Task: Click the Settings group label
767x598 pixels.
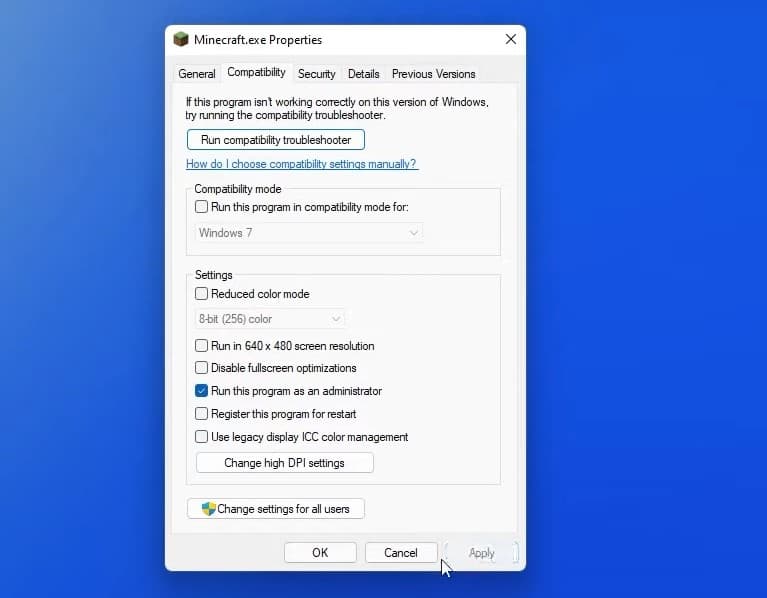Action: coord(213,275)
